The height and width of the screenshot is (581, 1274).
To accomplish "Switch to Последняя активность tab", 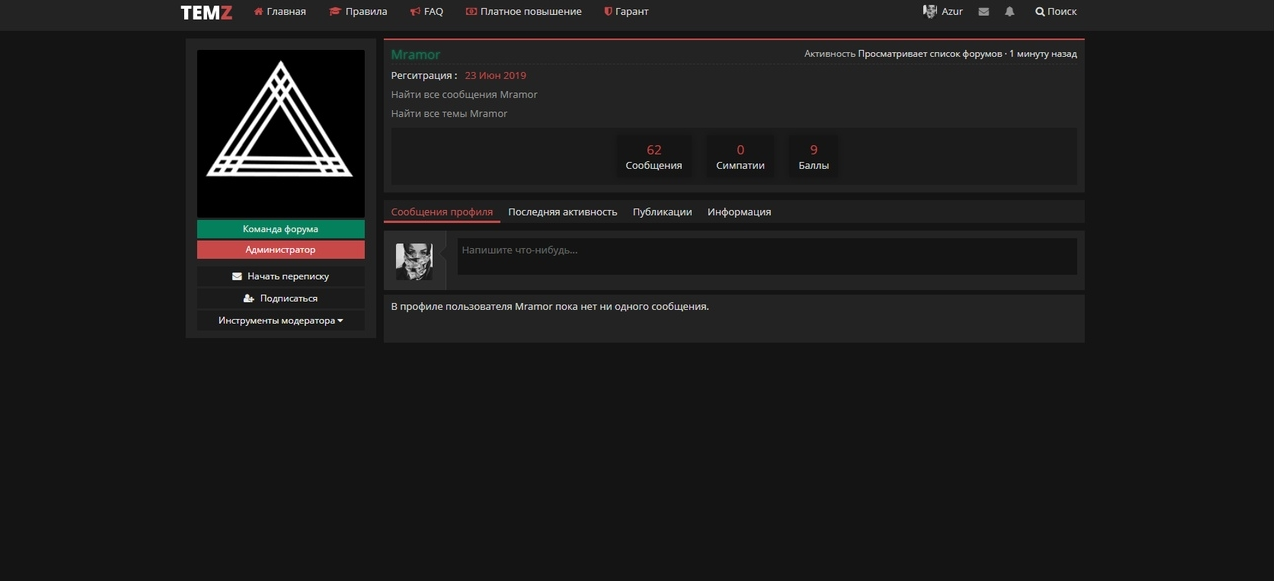I will click(x=562, y=212).
